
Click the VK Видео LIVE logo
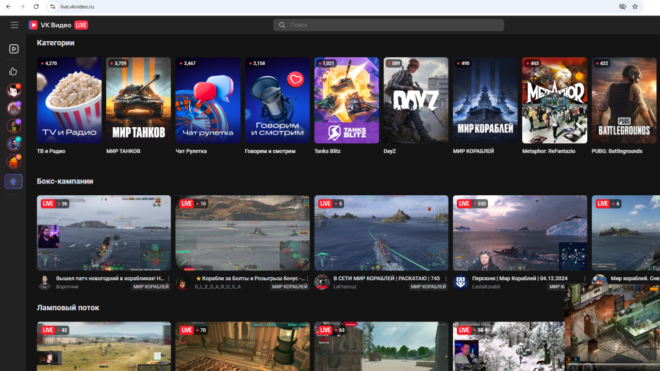tap(58, 25)
